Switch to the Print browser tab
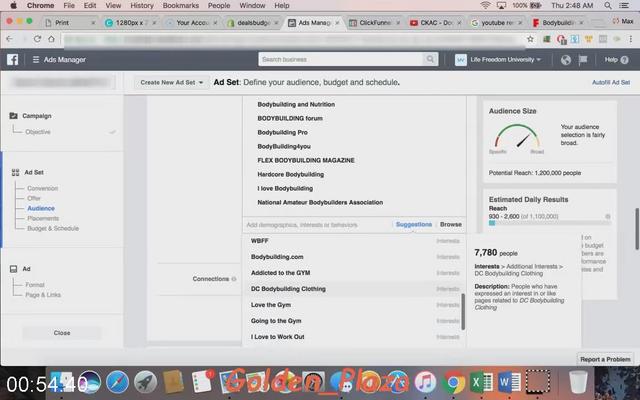The height and width of the screenshot is (400, 640). coord(69,23)
